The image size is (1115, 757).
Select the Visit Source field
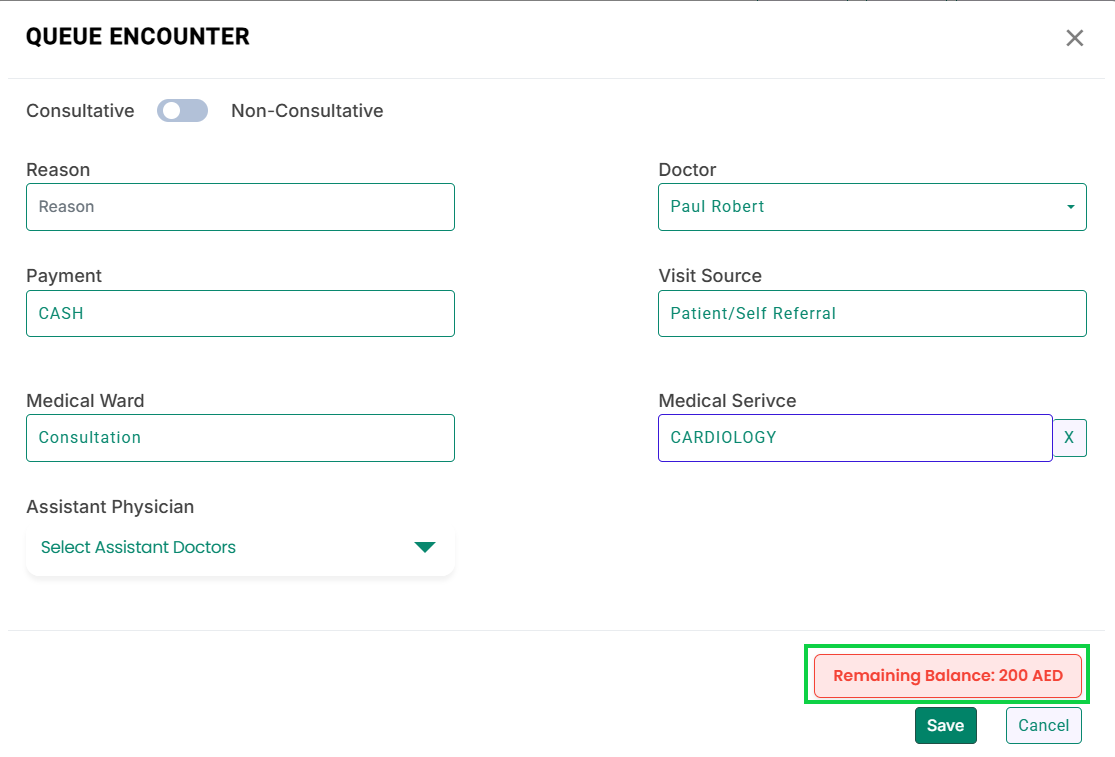pyautogui.click(x=872, y=314)
